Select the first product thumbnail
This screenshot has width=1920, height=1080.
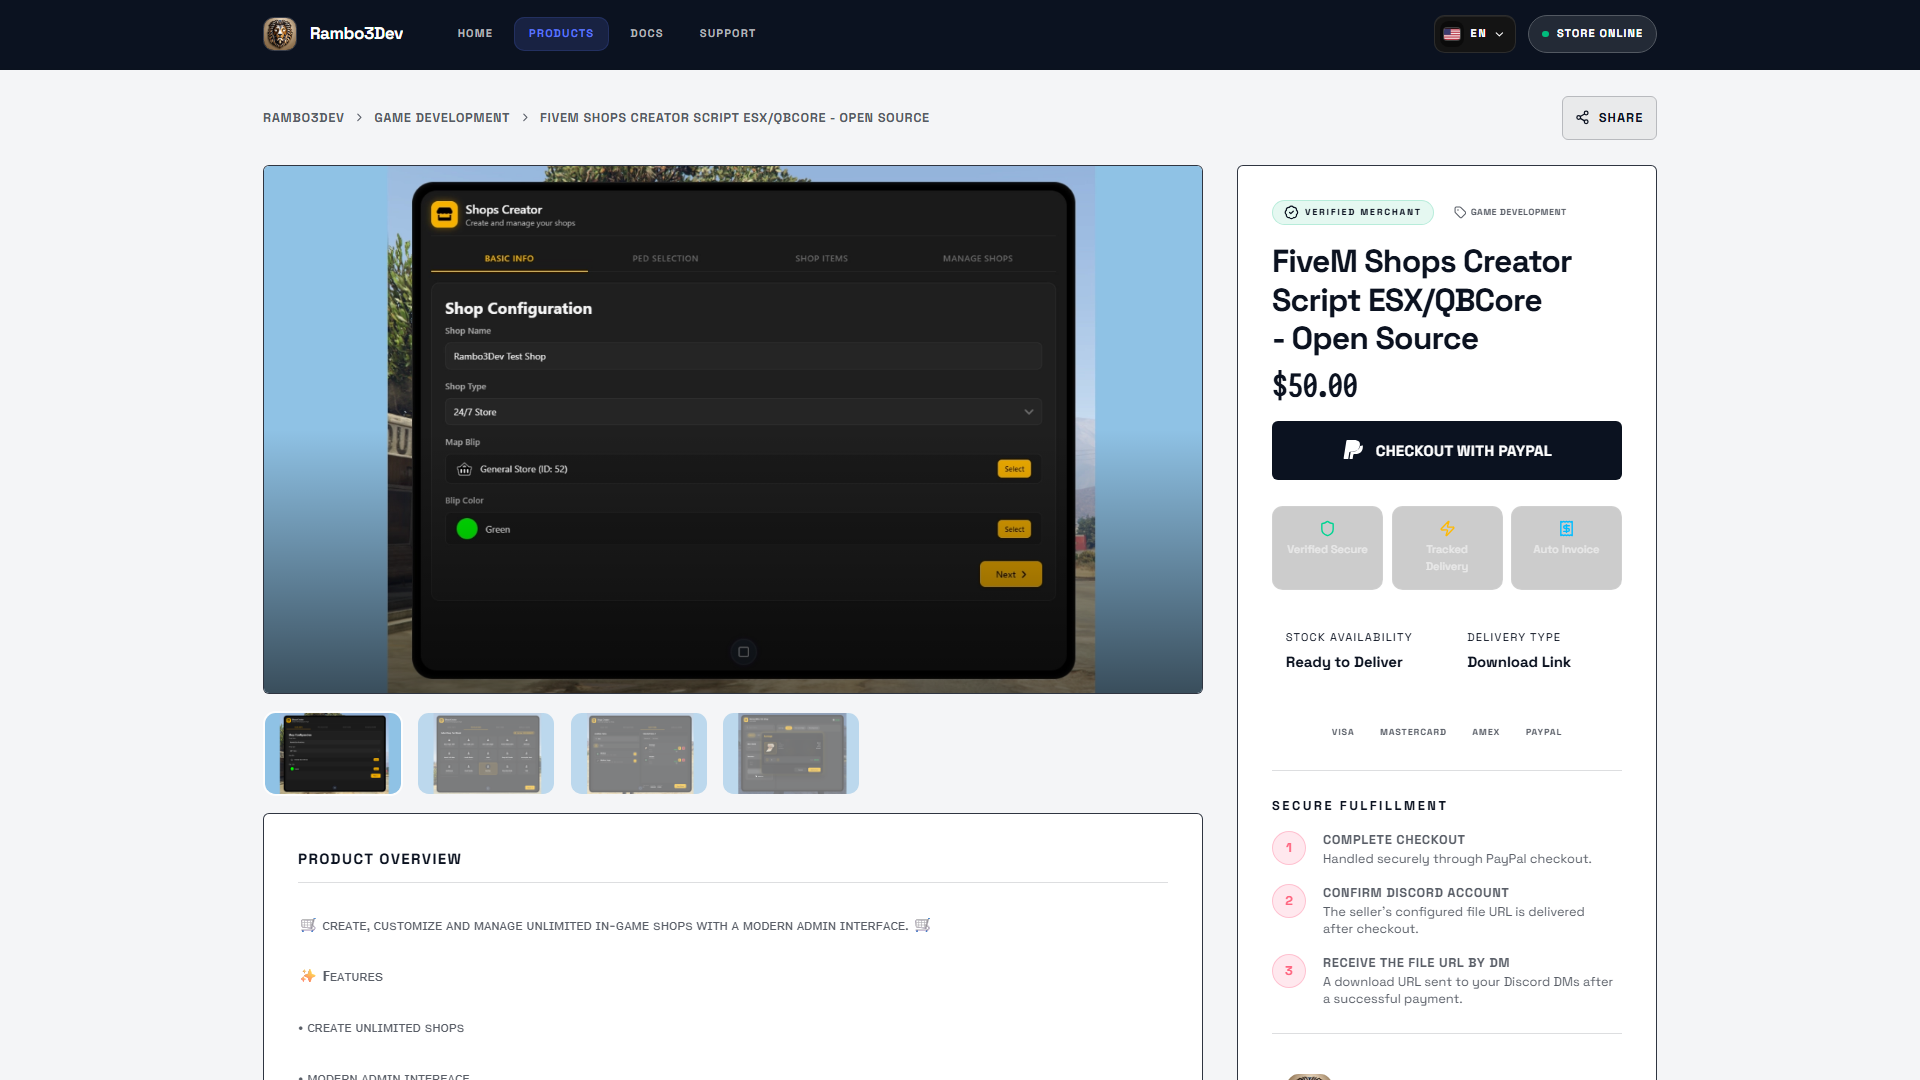[x=333, y=753]
